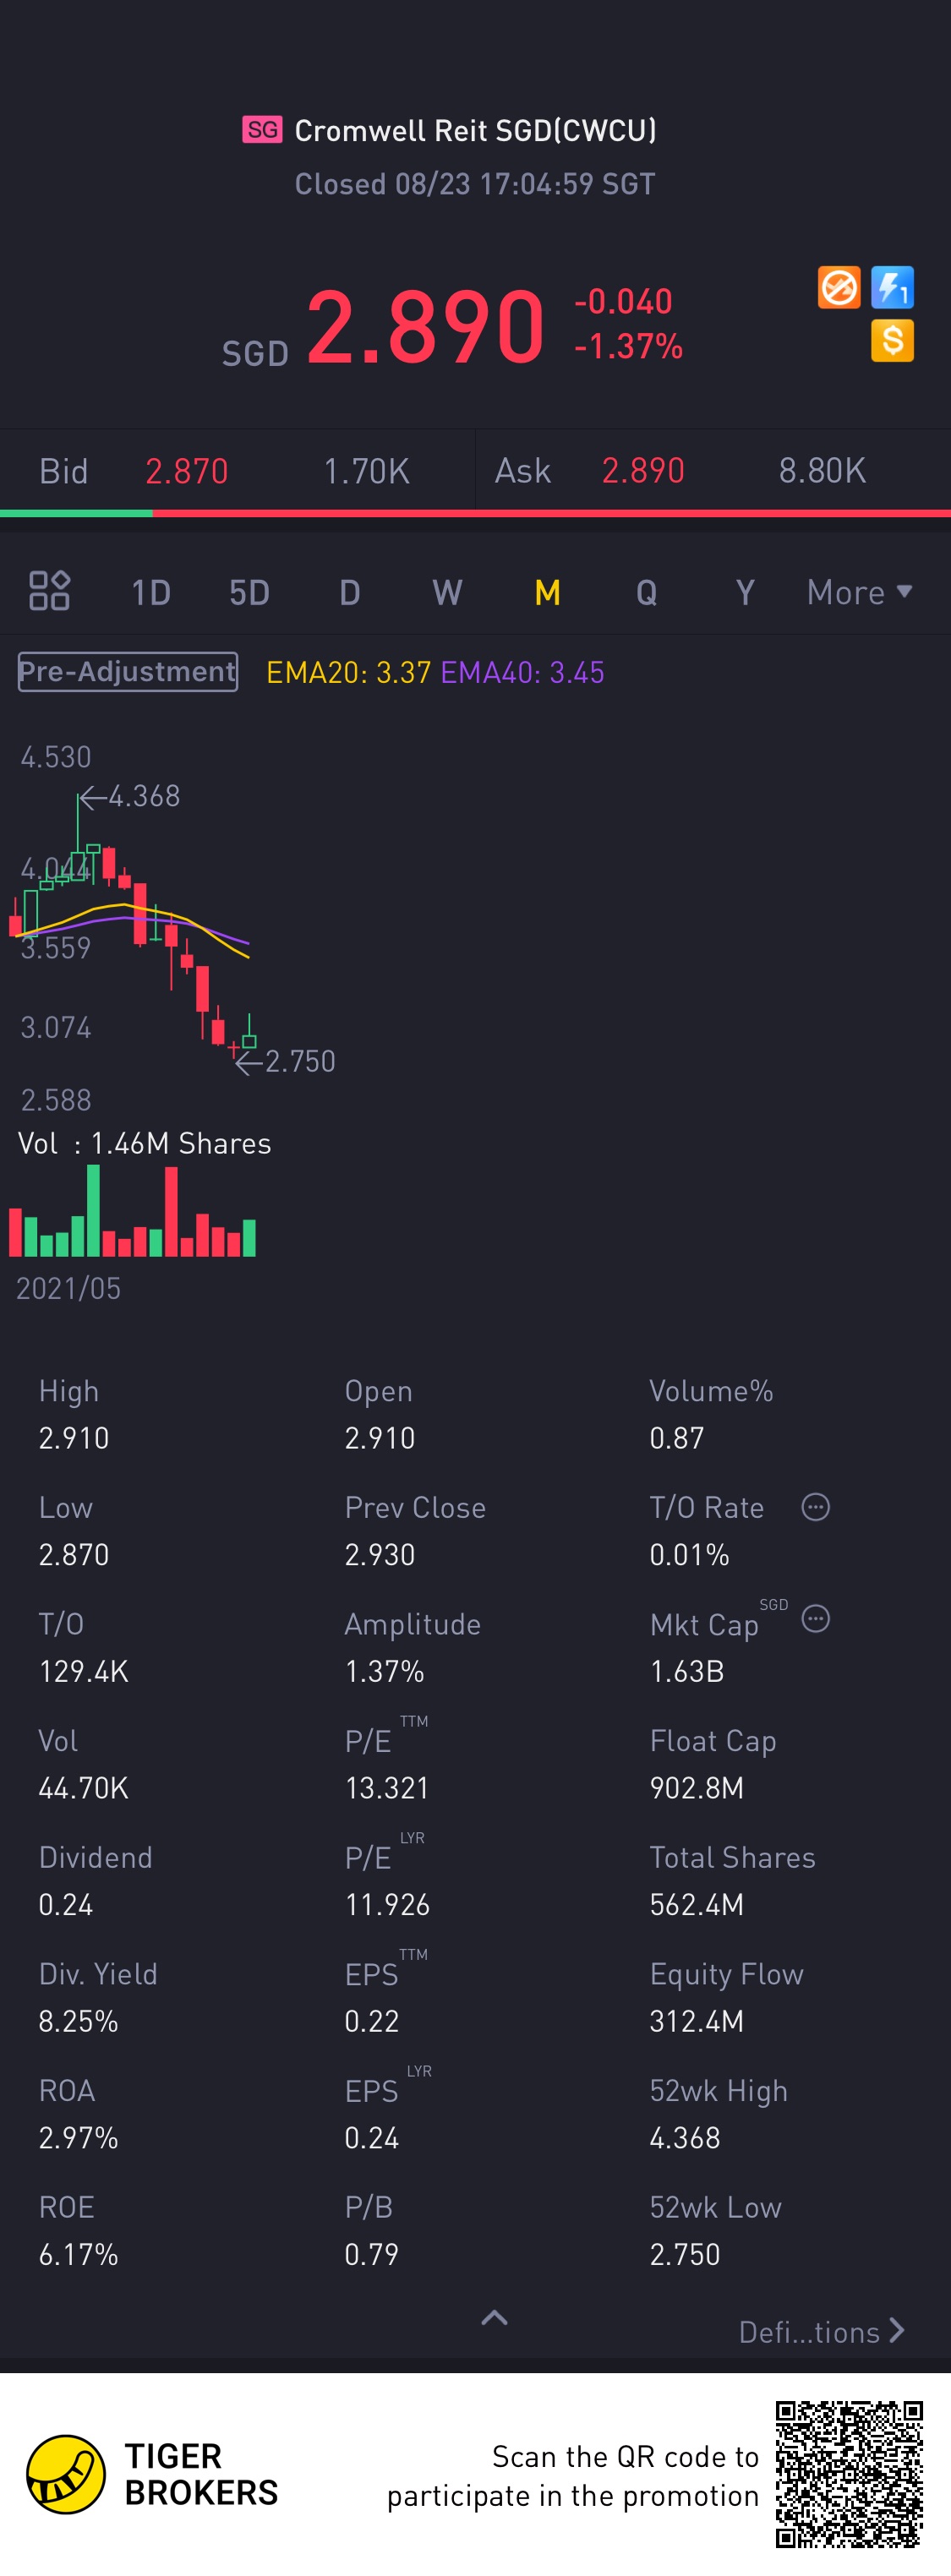Tap the orange no-short-selling icon

pyautogui.click(x=838, y=288)
